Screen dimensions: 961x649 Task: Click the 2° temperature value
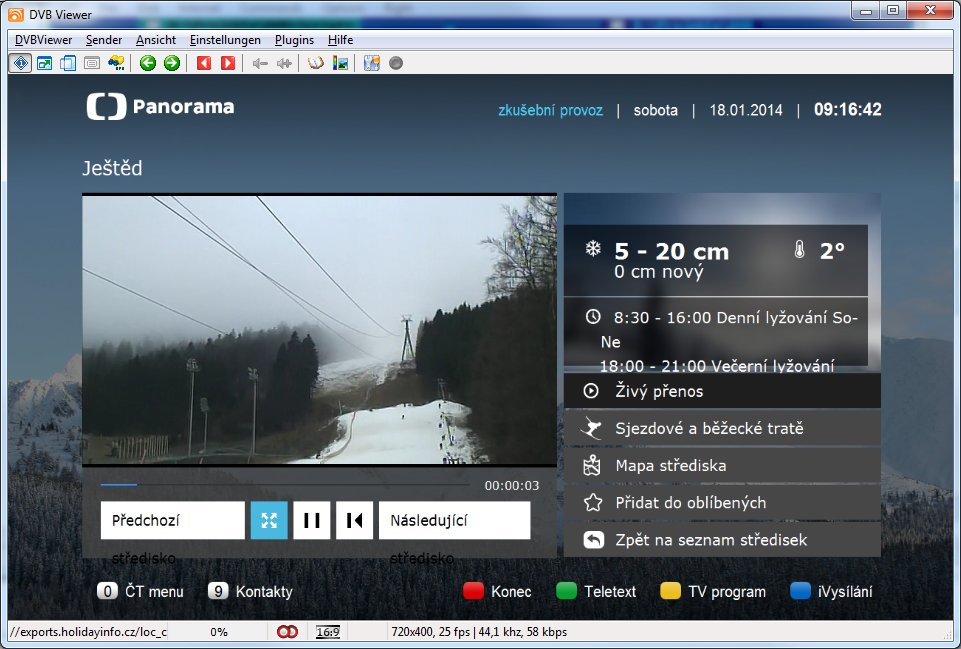click(x=832, y=251)
